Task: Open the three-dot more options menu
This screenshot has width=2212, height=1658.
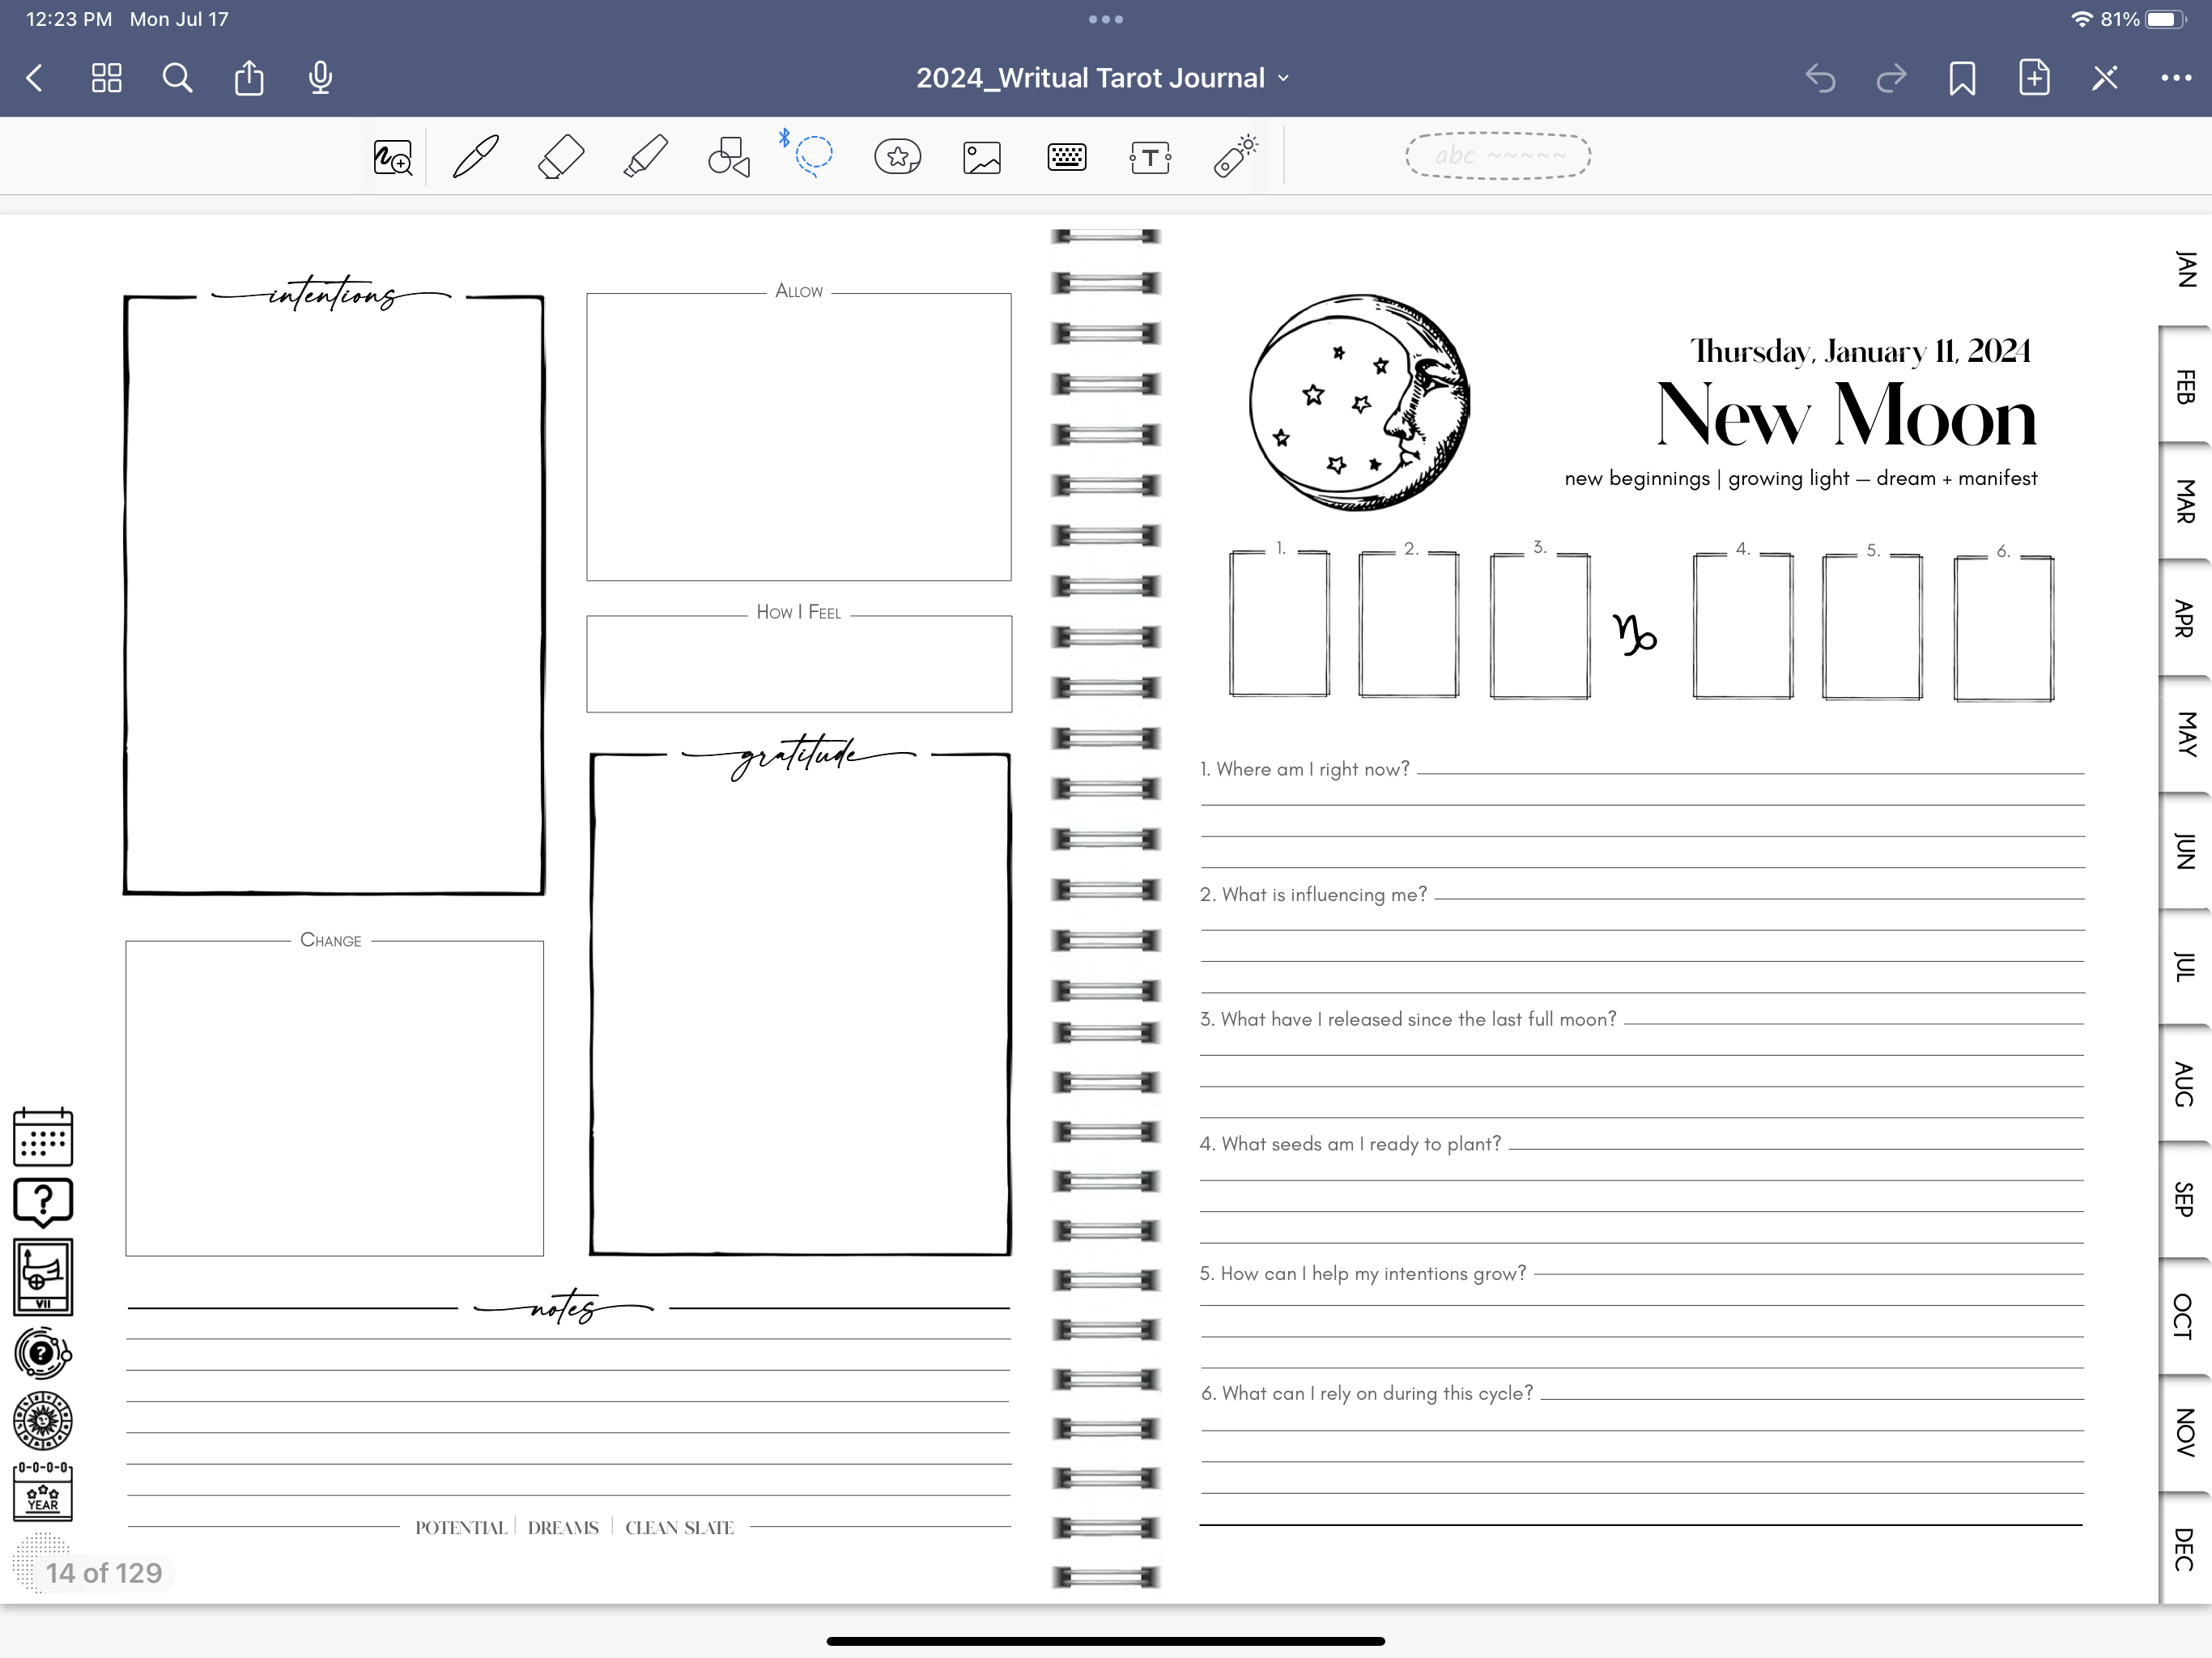Action: click(x=2175, y=78)
